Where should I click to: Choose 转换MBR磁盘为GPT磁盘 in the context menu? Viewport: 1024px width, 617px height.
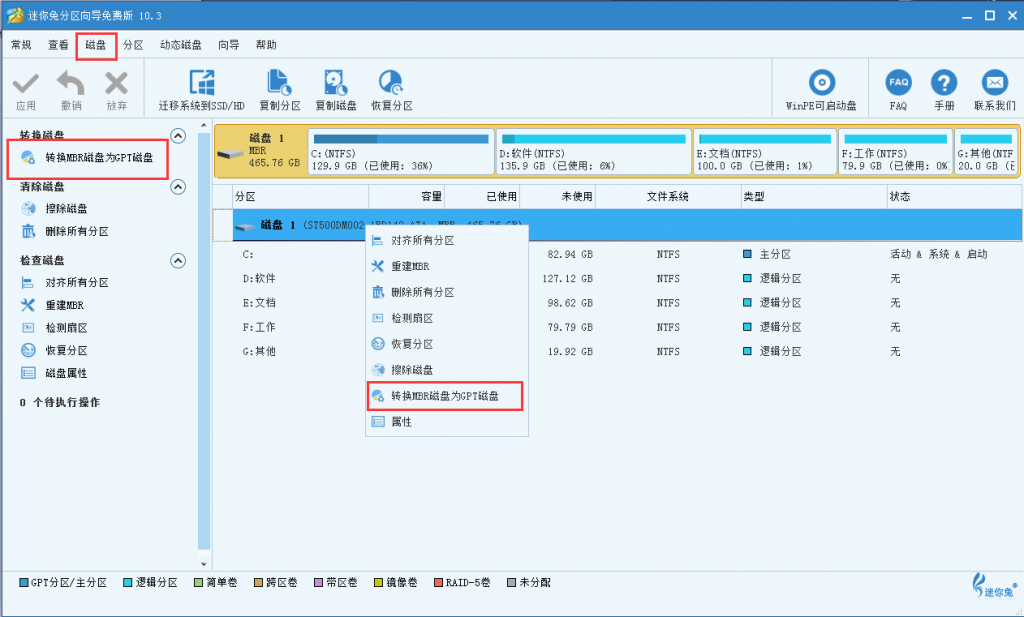pos(447,396)
